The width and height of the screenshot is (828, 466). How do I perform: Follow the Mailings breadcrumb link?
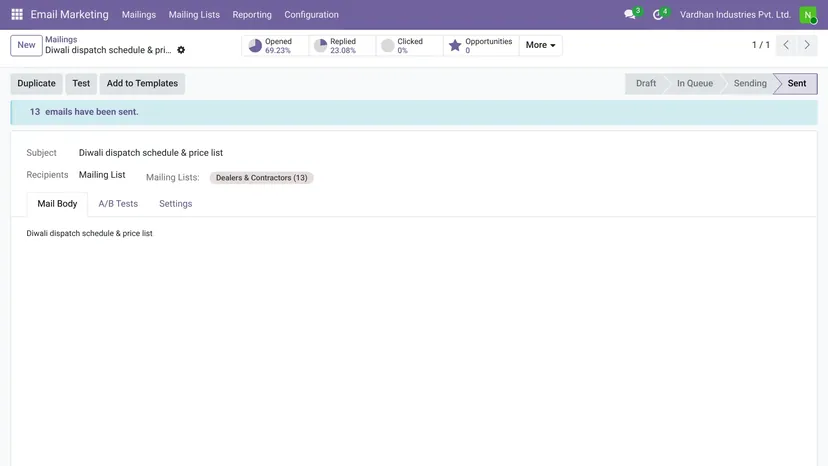61,39
